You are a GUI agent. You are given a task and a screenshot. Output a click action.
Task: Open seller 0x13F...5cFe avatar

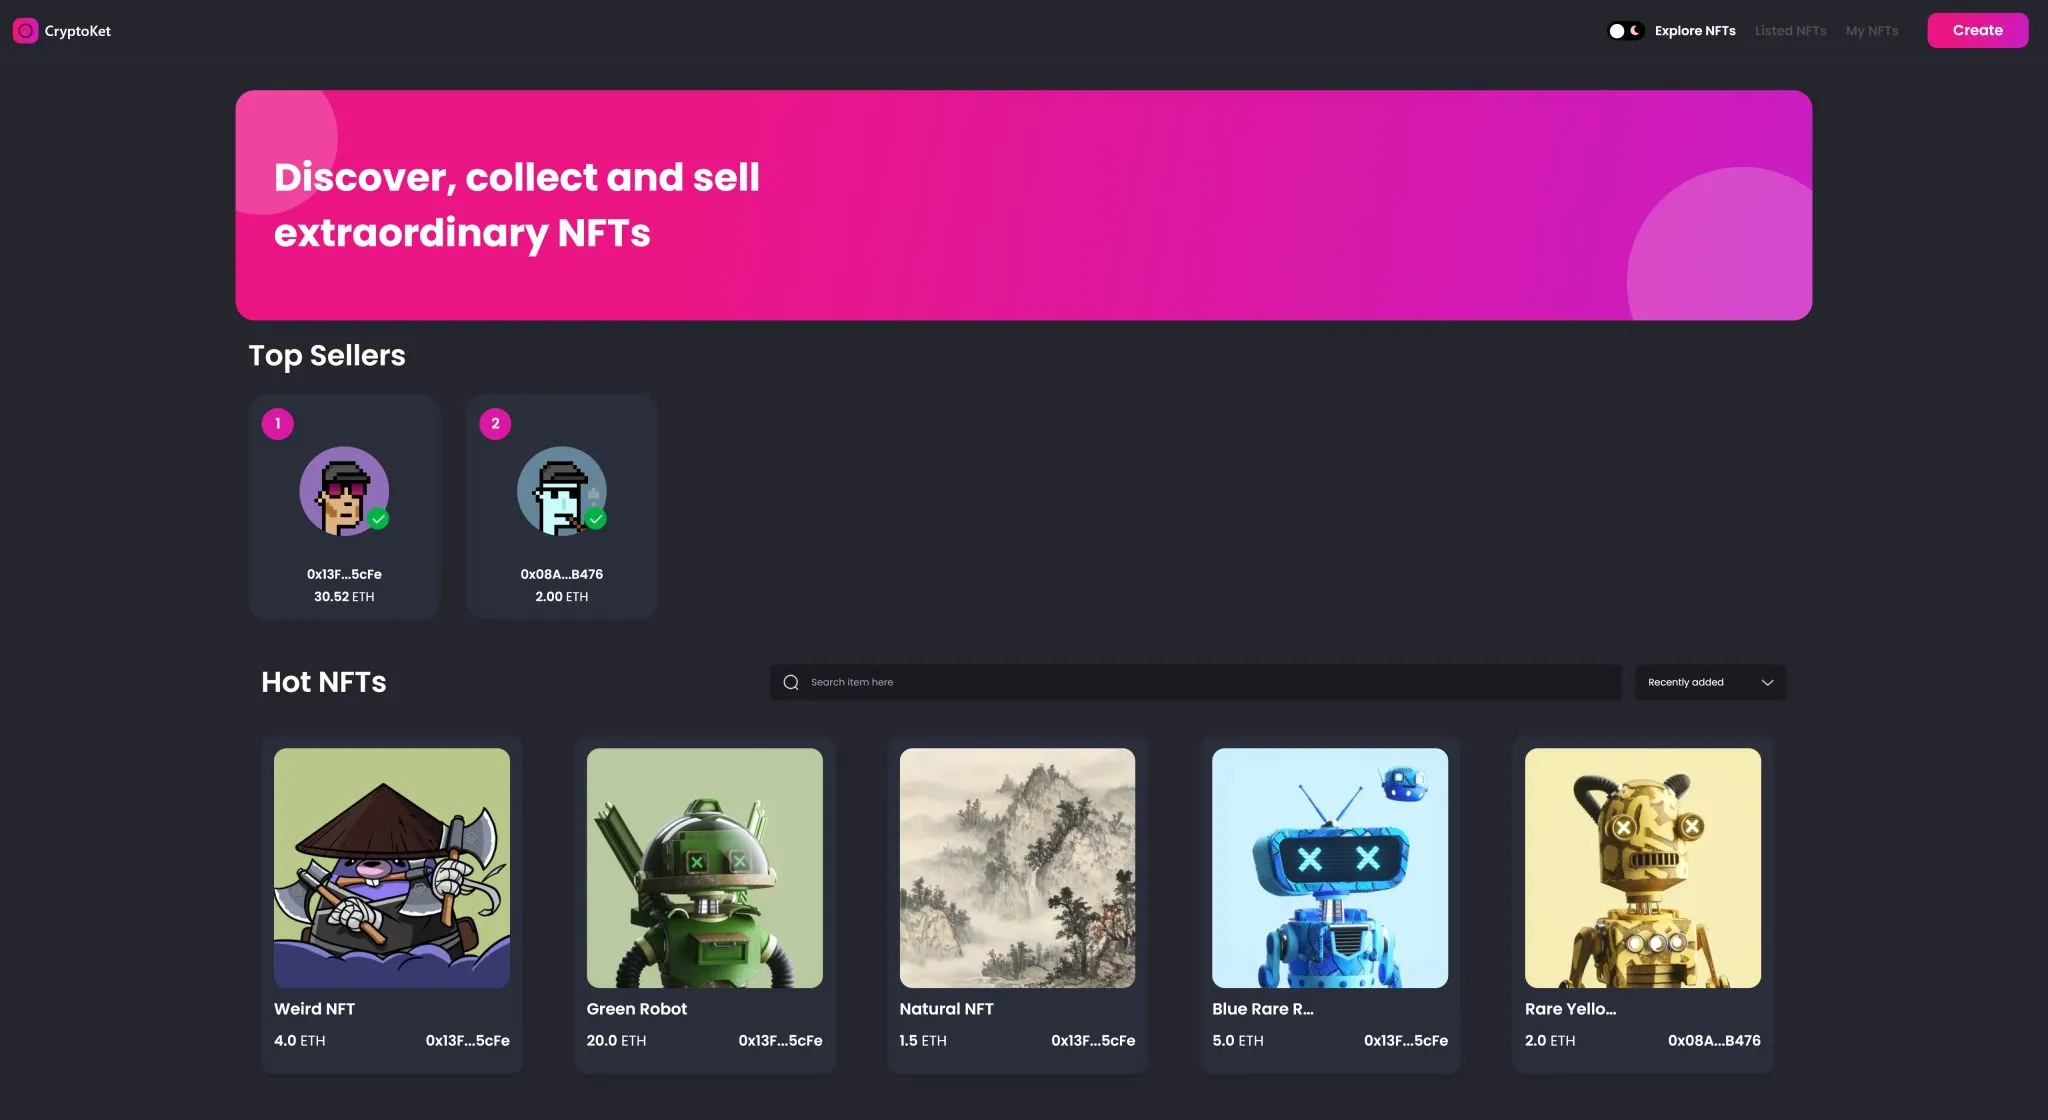[343, 490]
